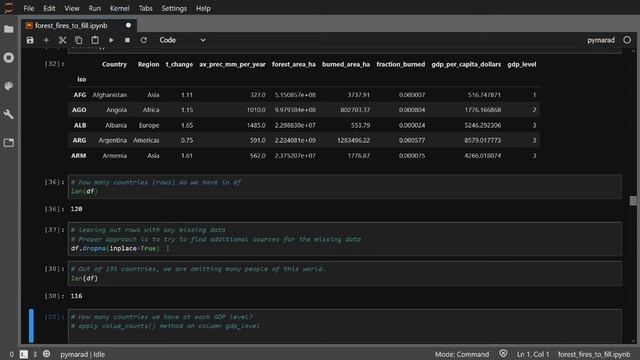This screenshot has height=360, width=640.
Task: Open the File Browser sidebar icon
Action: coord(9,29)
